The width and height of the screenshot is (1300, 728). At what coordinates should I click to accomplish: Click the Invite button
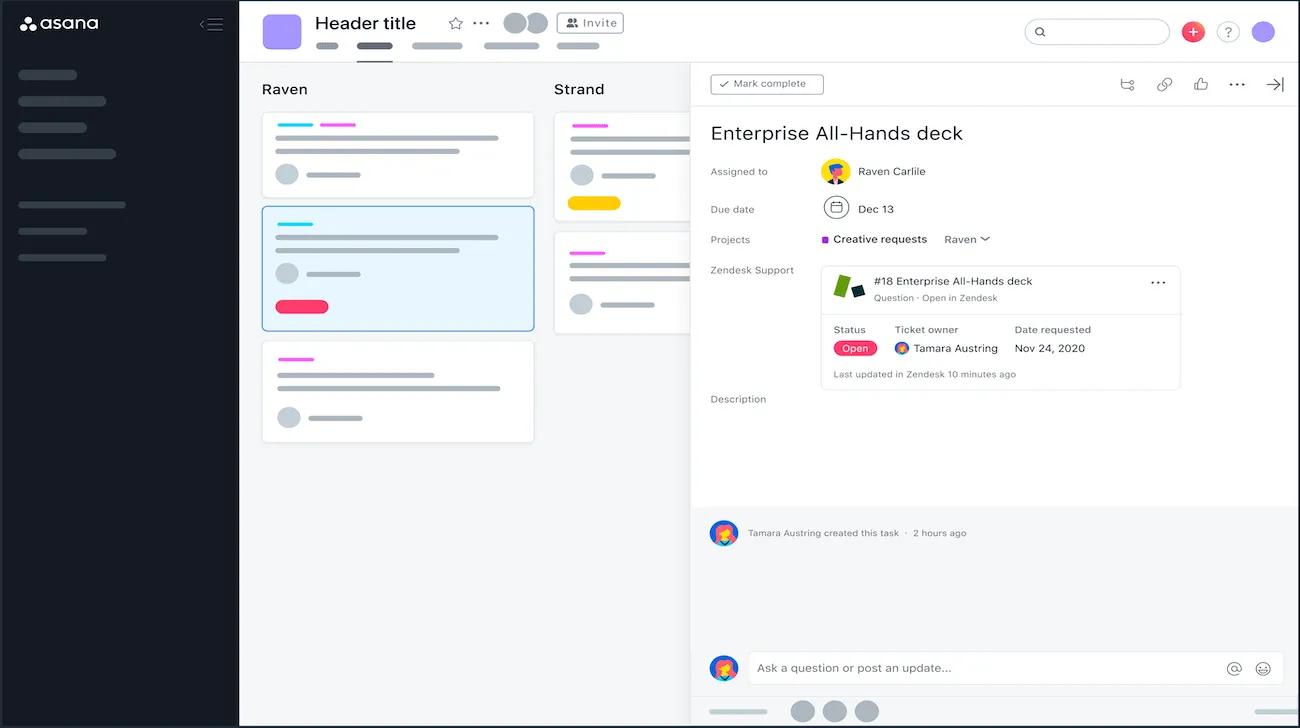tap(589, 22)
